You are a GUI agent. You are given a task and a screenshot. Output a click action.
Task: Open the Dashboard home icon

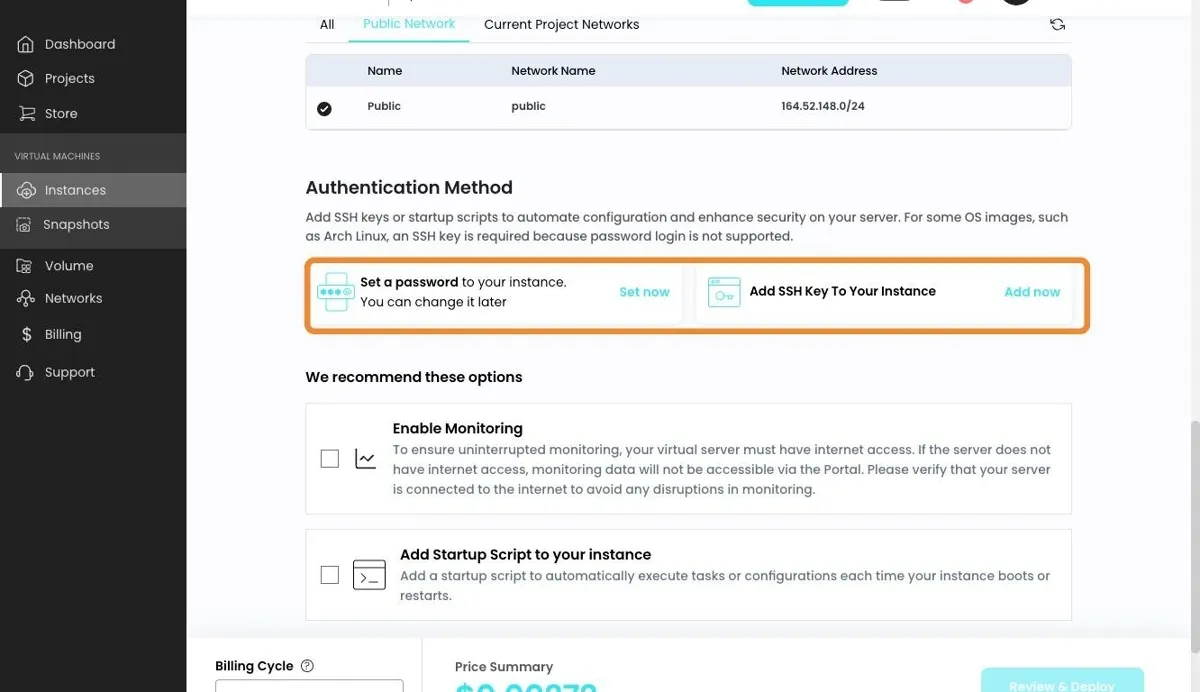coord(26,44)
